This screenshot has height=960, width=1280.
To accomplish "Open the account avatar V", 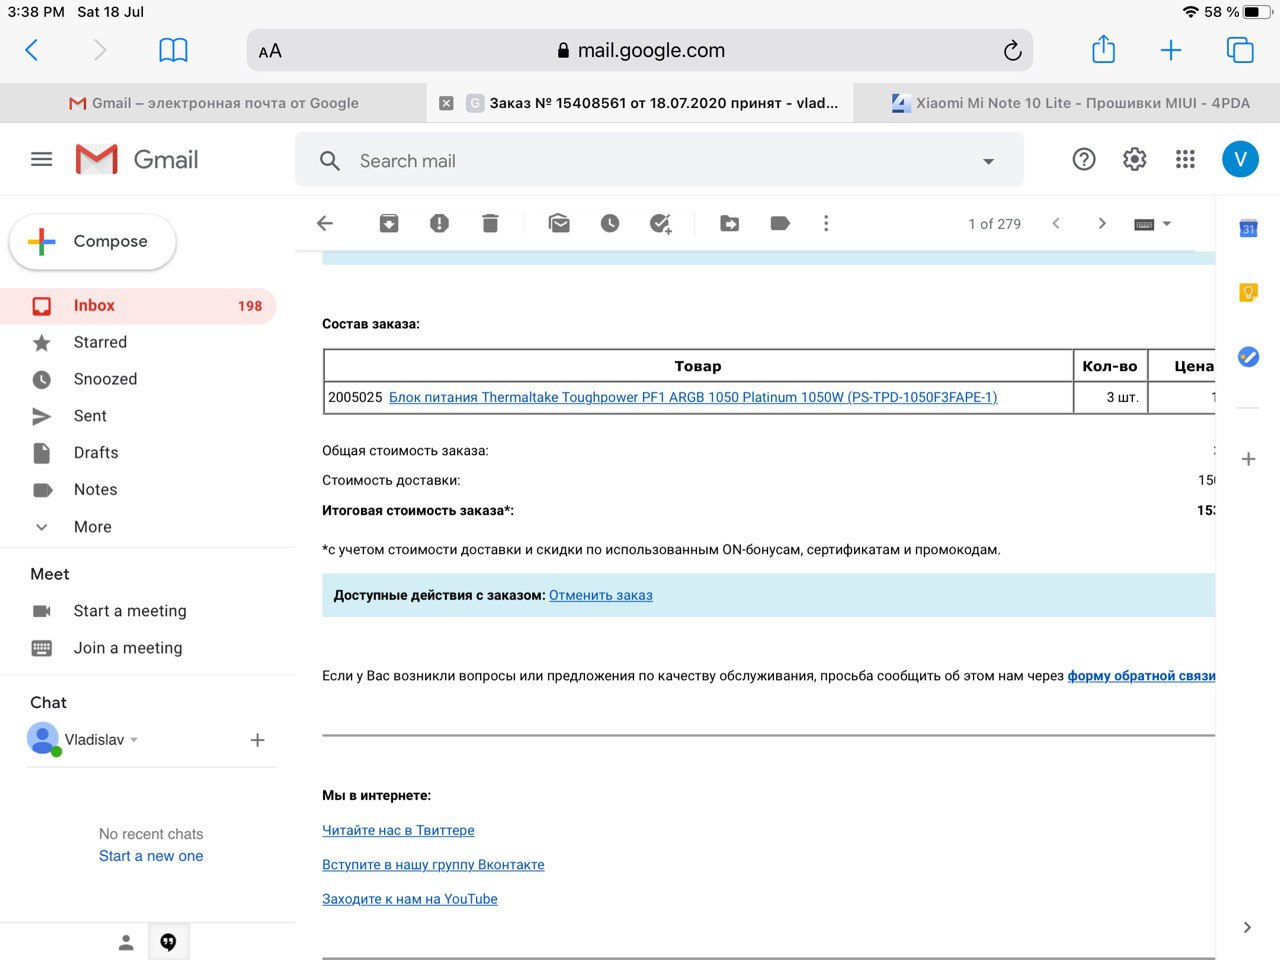I will tap(1240, 159).
